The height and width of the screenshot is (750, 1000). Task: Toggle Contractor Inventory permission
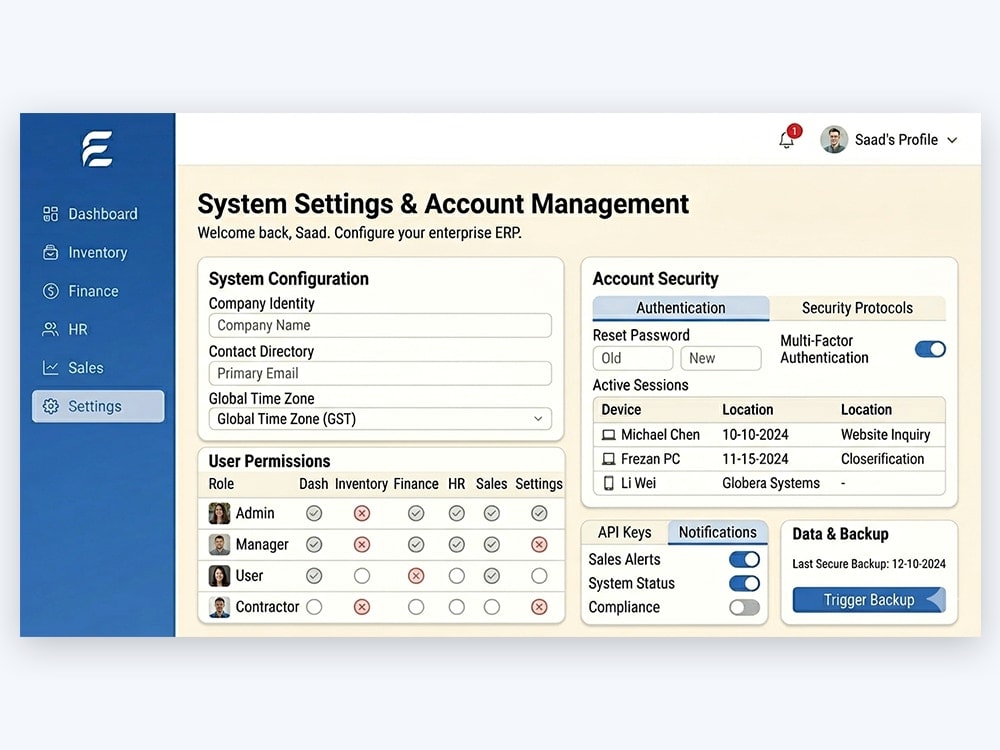pyautogui.click(x=362, y=607)
